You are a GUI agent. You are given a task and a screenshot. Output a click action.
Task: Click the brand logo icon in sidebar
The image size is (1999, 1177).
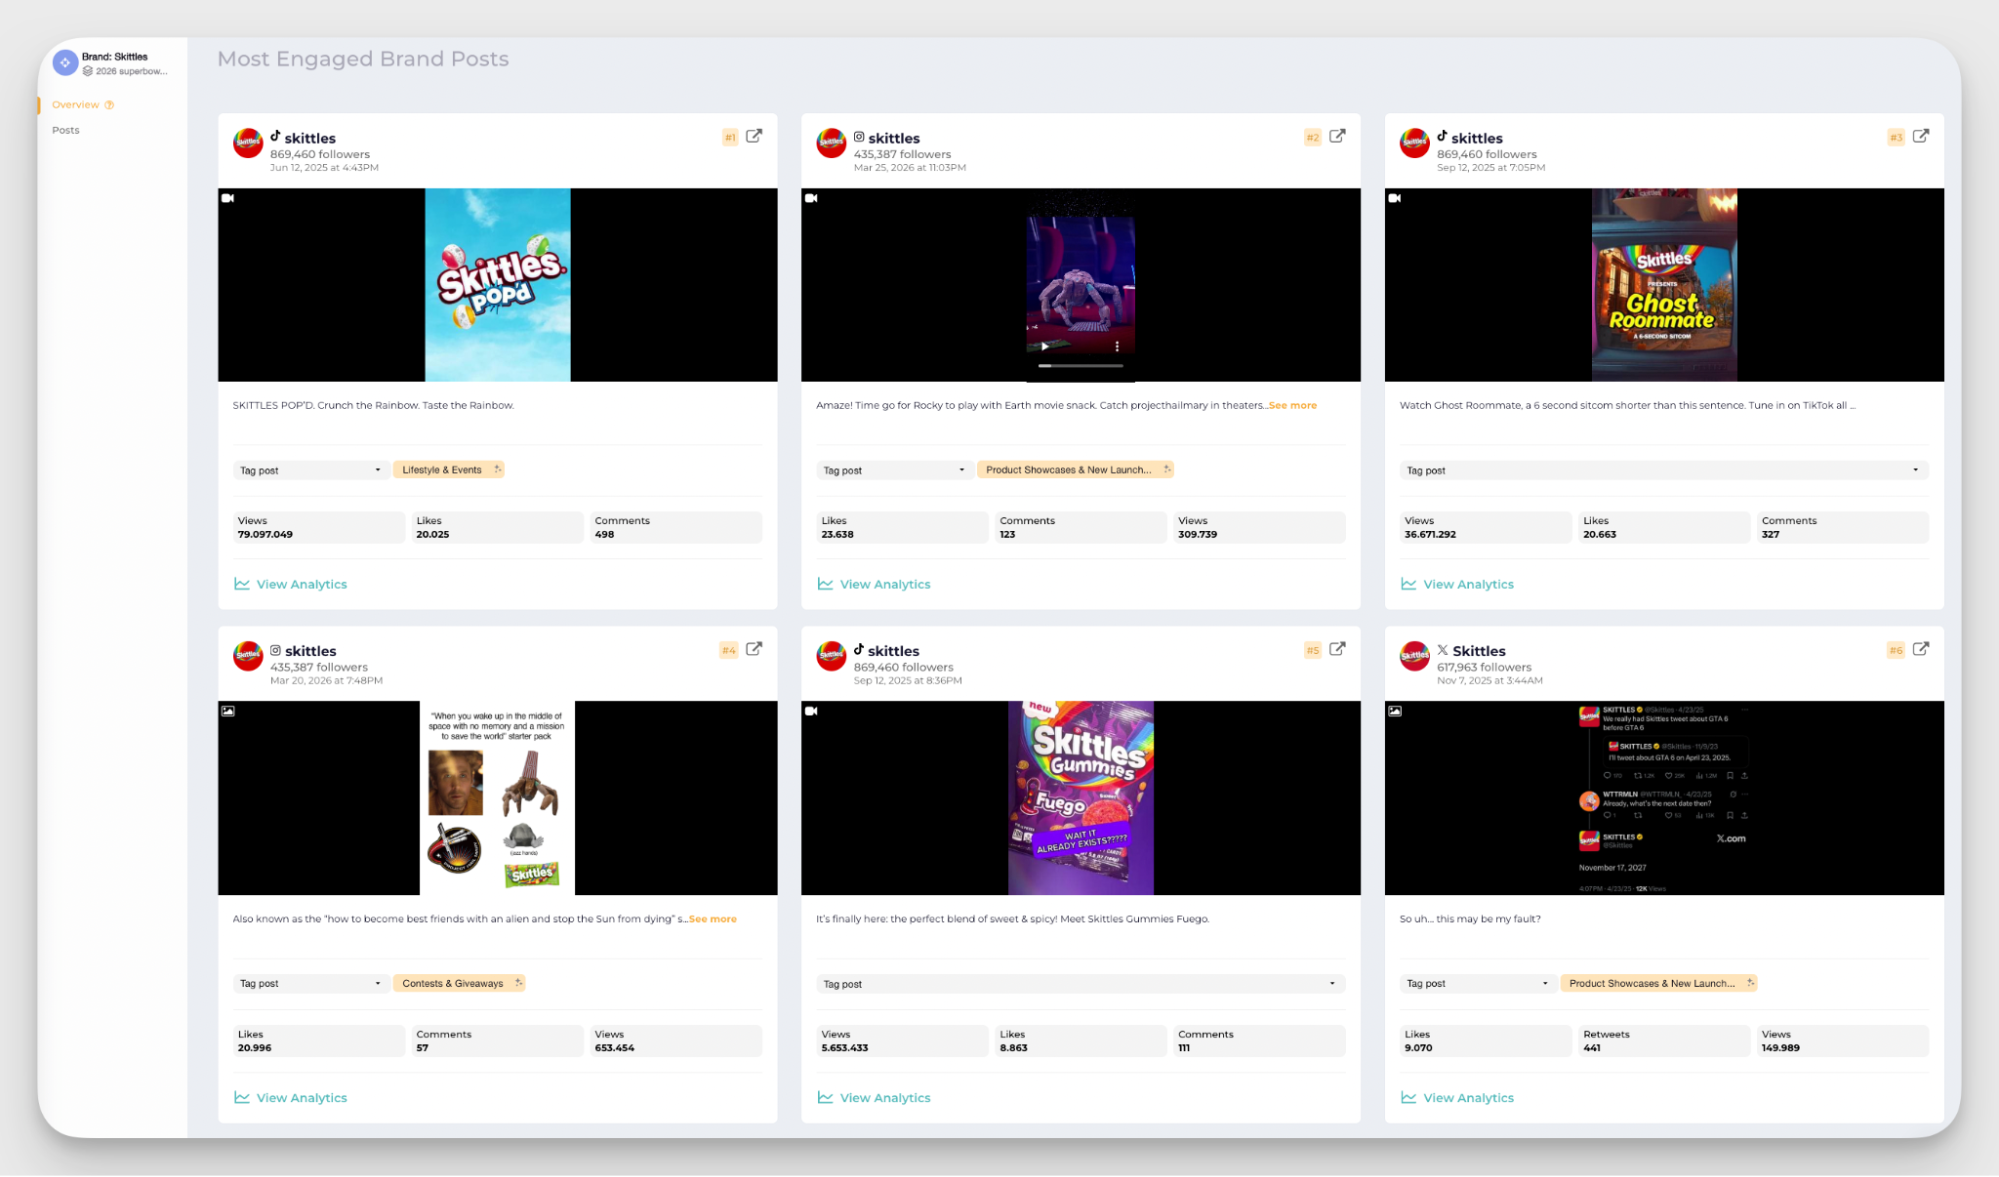[65, 63]
